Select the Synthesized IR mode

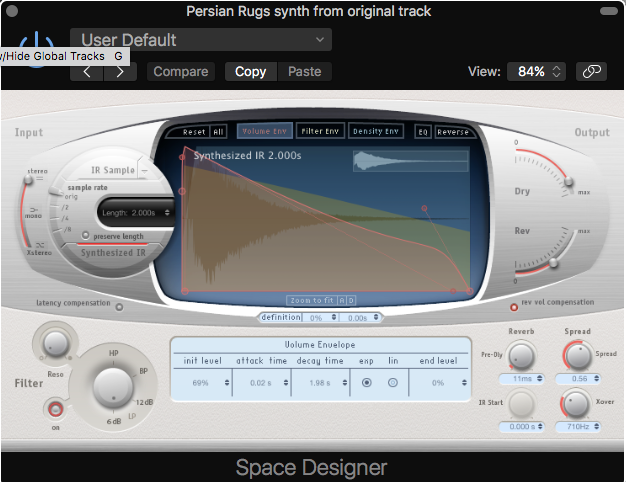click(113, 253)
